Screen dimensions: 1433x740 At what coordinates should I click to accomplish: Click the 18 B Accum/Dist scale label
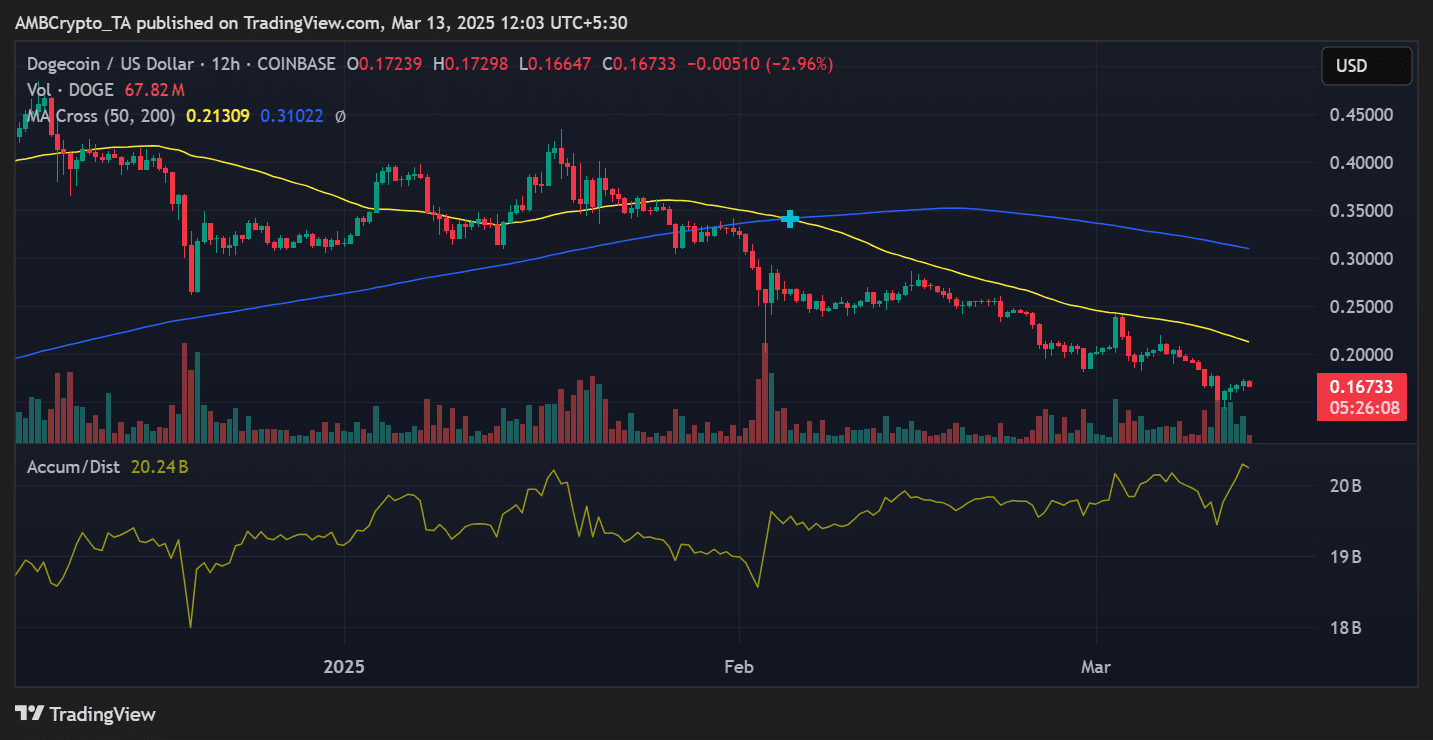click(x=1344, y=628)
